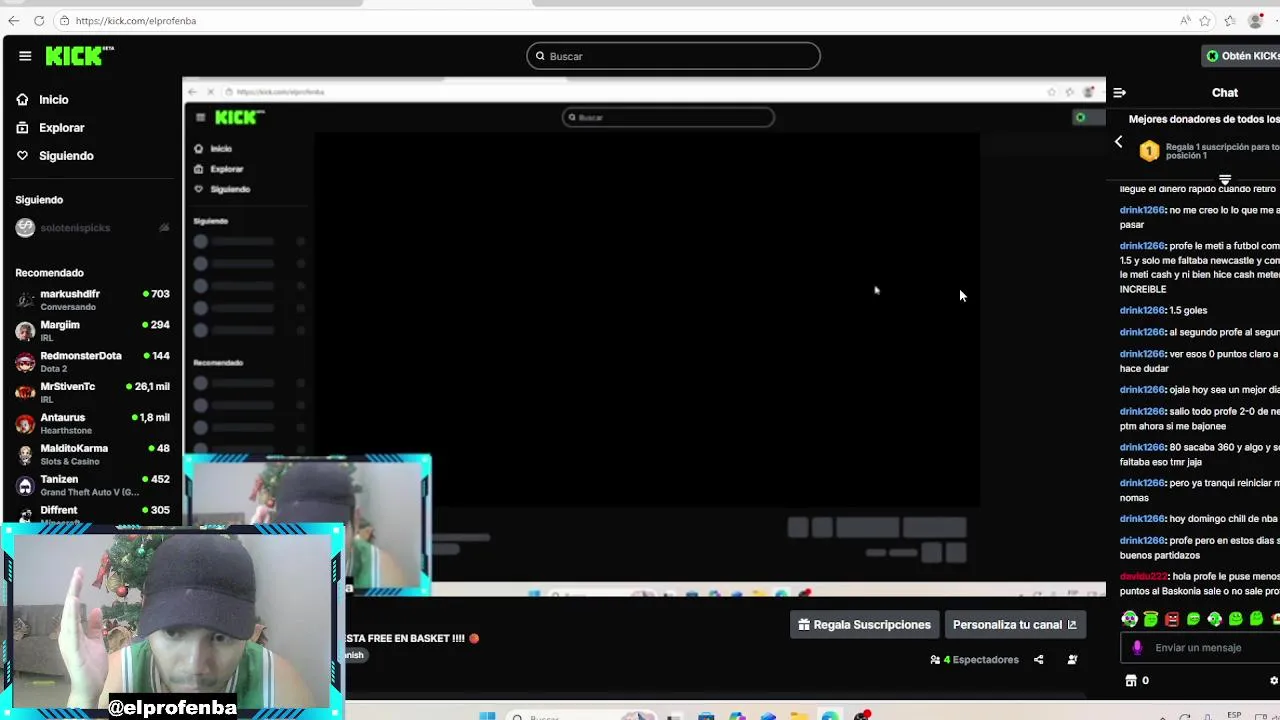Collapse the chat panel with arrow icon

(x=1120, y=93)
